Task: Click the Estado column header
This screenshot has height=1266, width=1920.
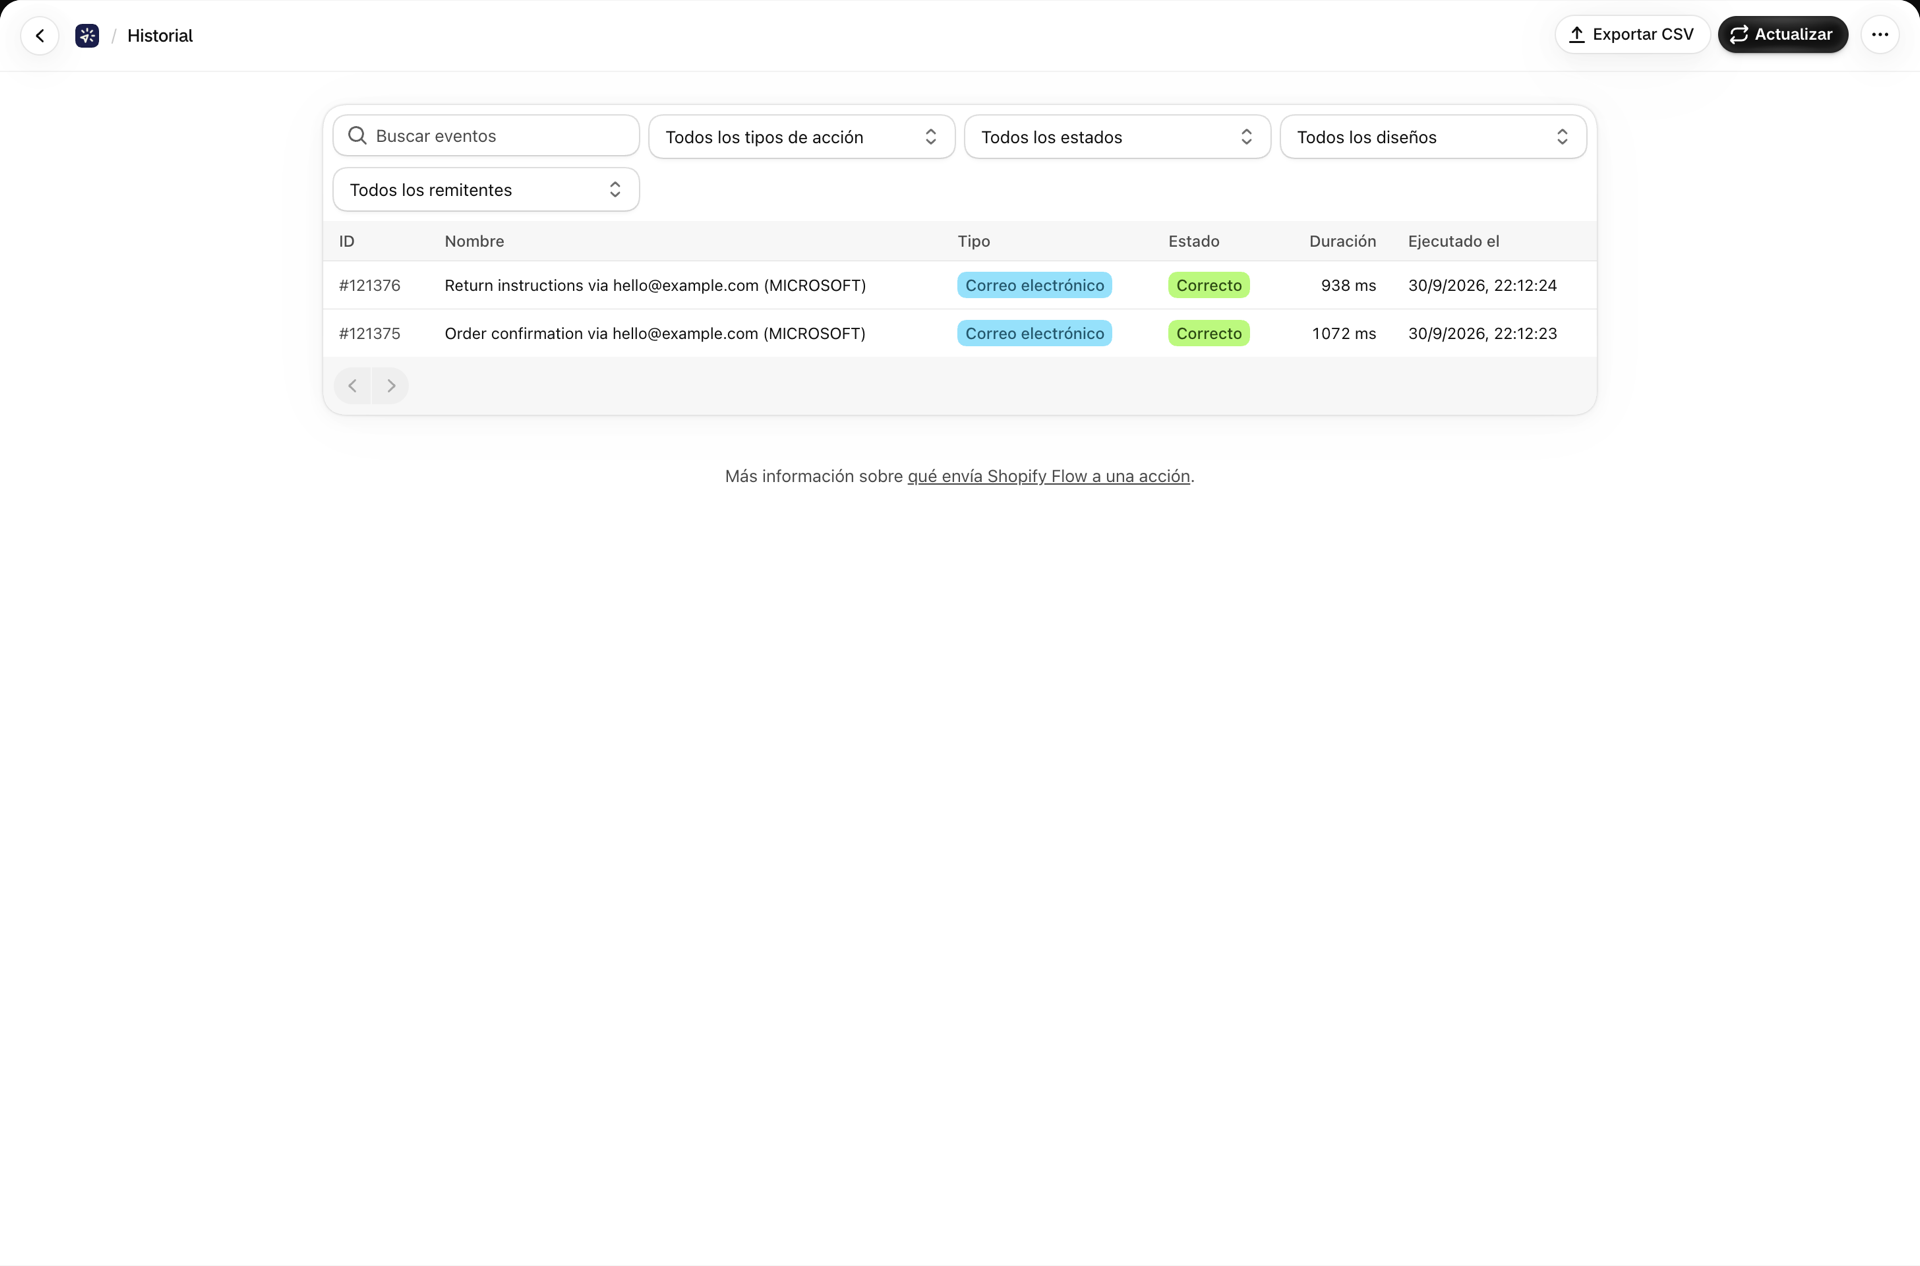Action: (1193, 242)
